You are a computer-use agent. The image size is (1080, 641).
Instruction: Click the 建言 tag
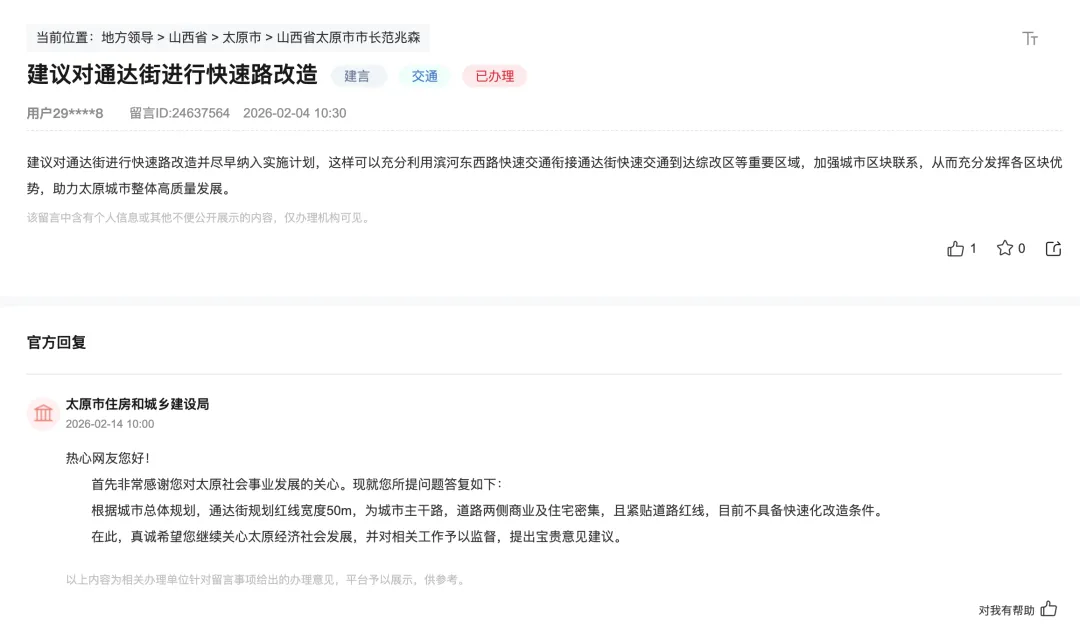point(357,76)
